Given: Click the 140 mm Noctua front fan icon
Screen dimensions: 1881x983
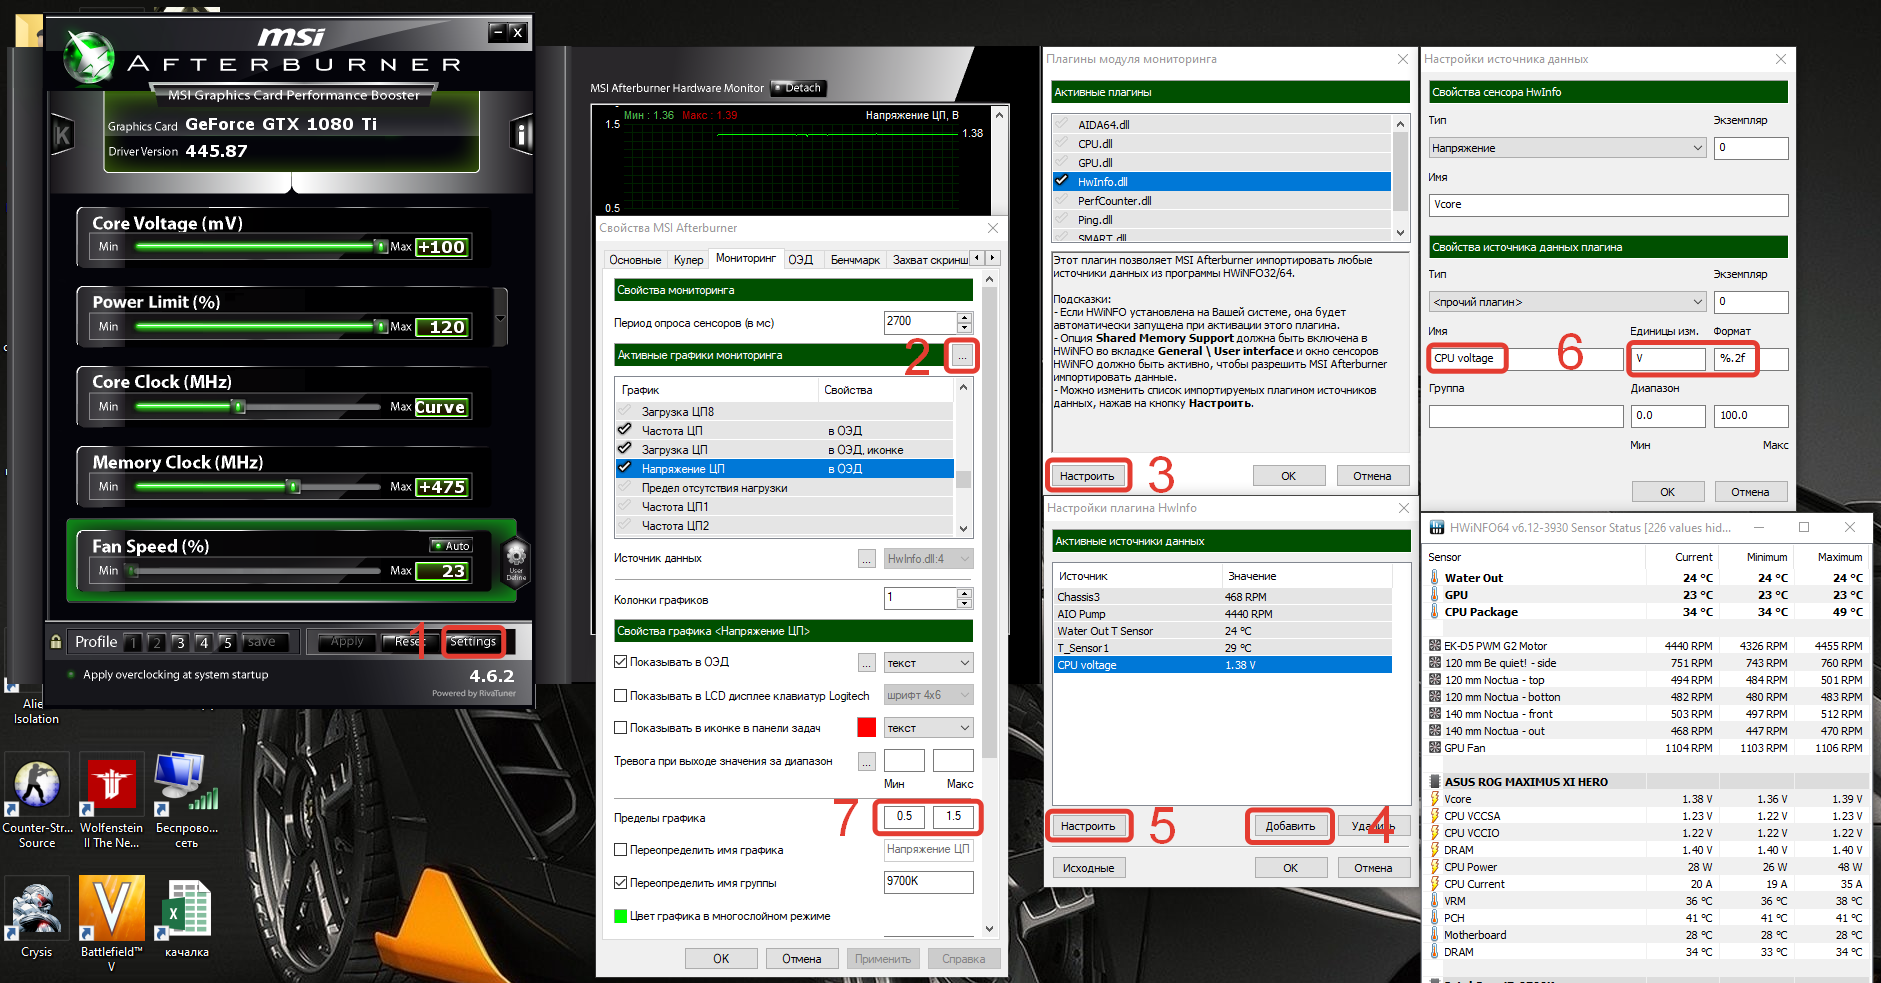Looking at the screenshot, I should coord(1435,714).
